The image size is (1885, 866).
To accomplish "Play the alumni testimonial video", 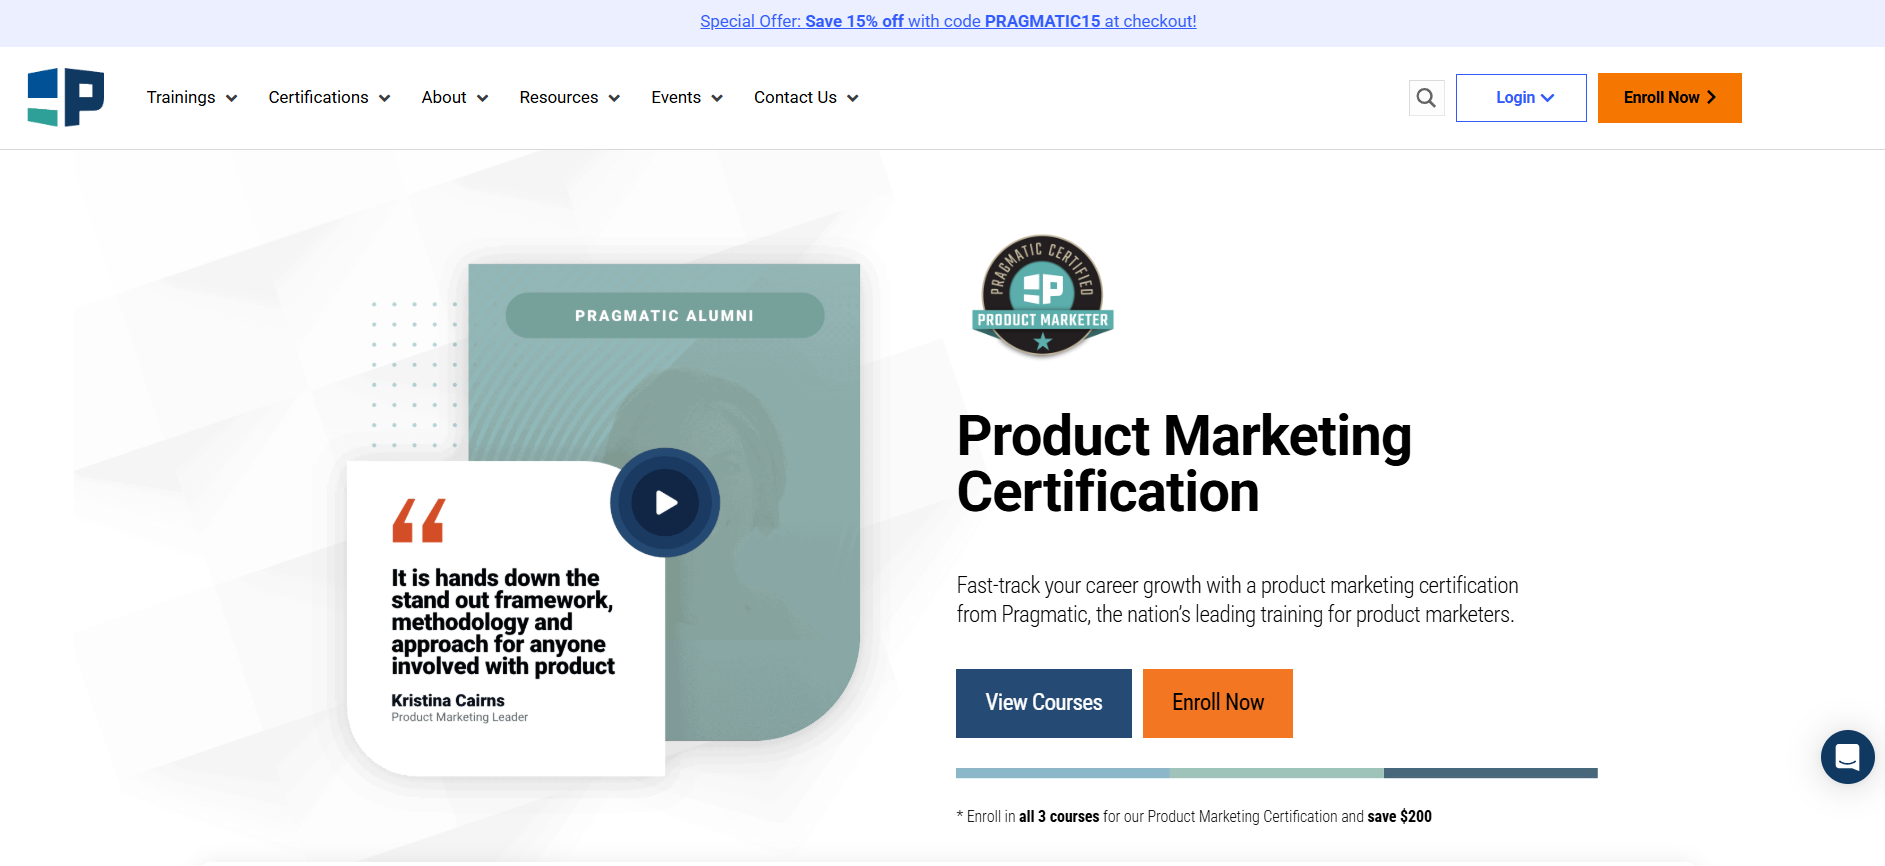I will [x=665, y=502].
